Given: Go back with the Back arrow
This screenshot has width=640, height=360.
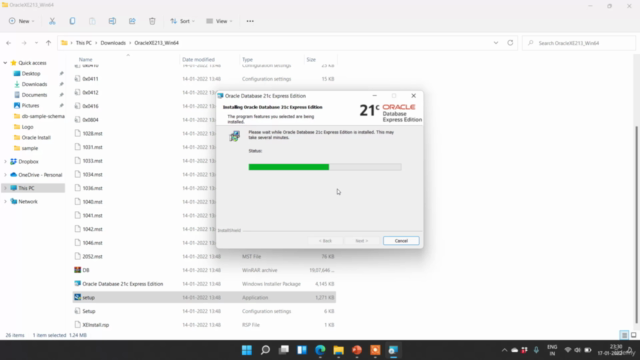Looking at the screenshot, I should [9, 43].
